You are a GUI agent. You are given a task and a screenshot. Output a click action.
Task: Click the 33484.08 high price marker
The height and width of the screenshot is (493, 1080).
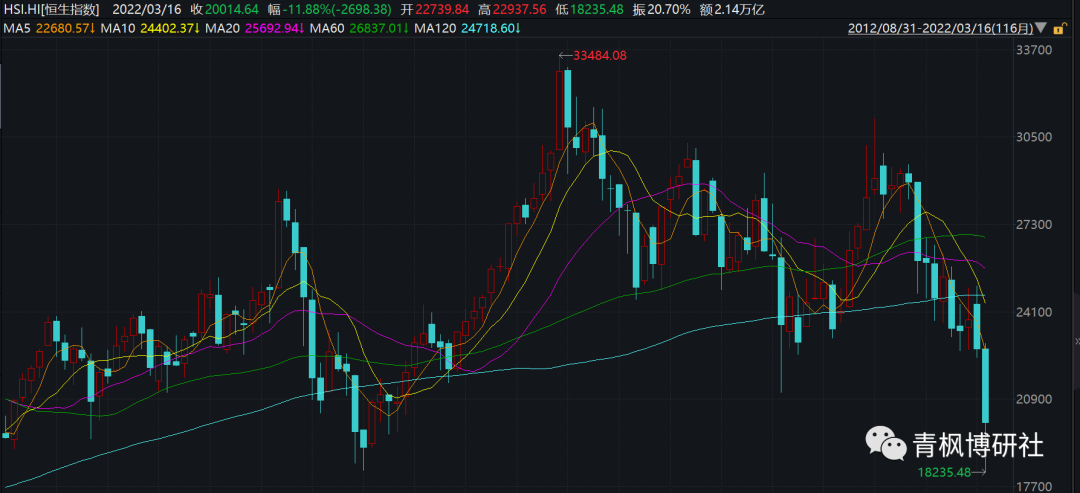click(x=598, y=55)
